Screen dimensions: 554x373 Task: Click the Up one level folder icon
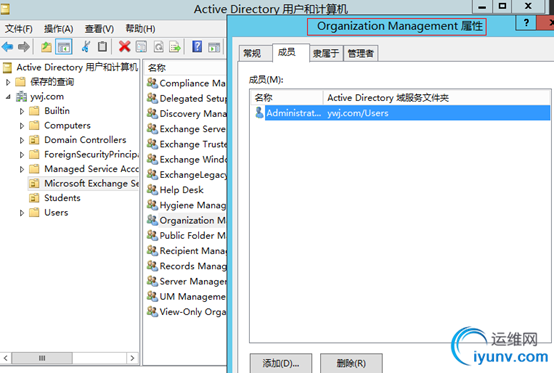(46, 47)
